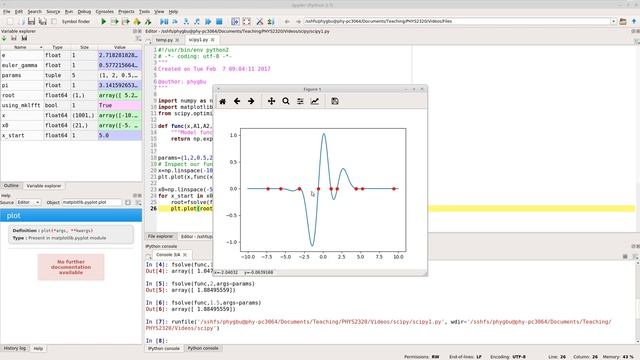
Task: Go forward to next figure view
Action: coord(251,101)
